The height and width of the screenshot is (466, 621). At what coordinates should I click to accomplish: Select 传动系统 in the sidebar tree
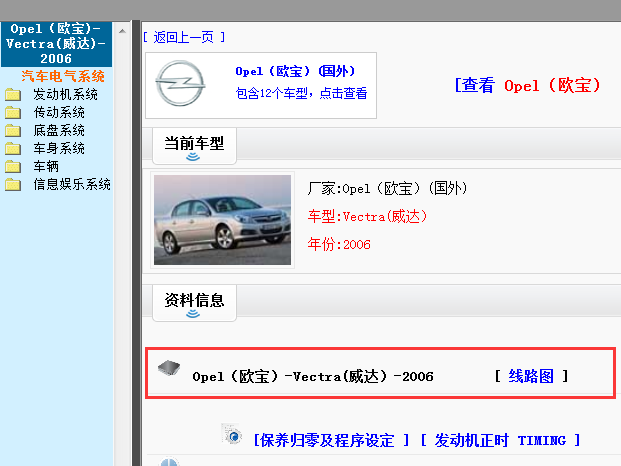click(59, 113)
